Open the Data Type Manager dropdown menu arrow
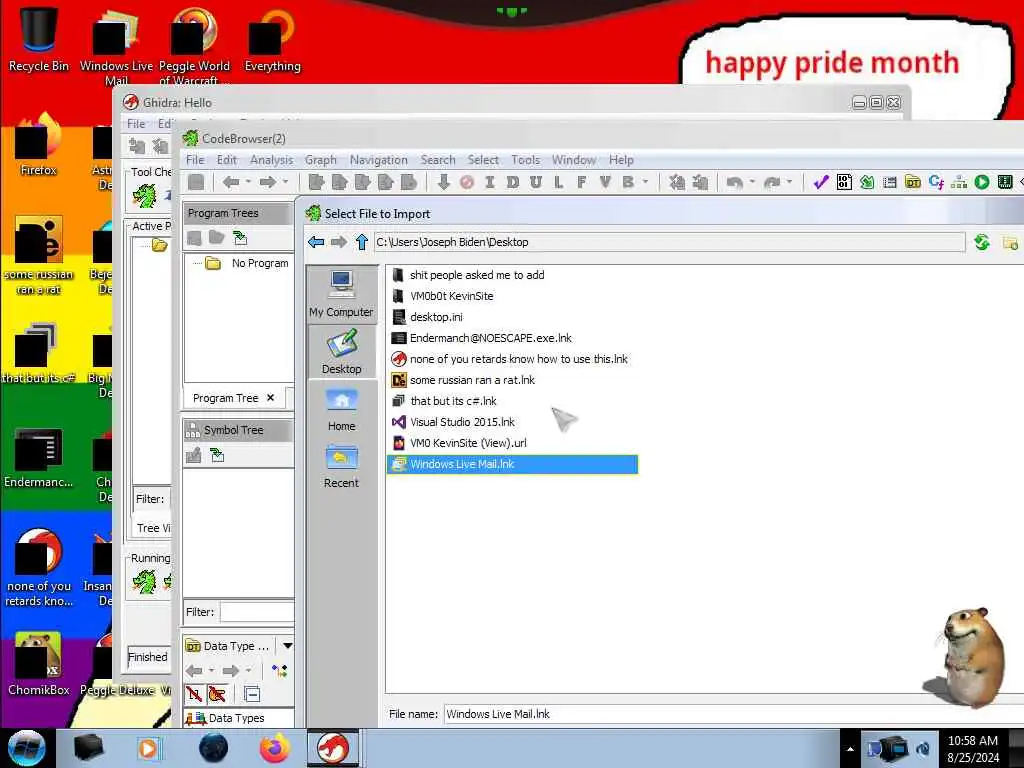 (x=287, y=646)
